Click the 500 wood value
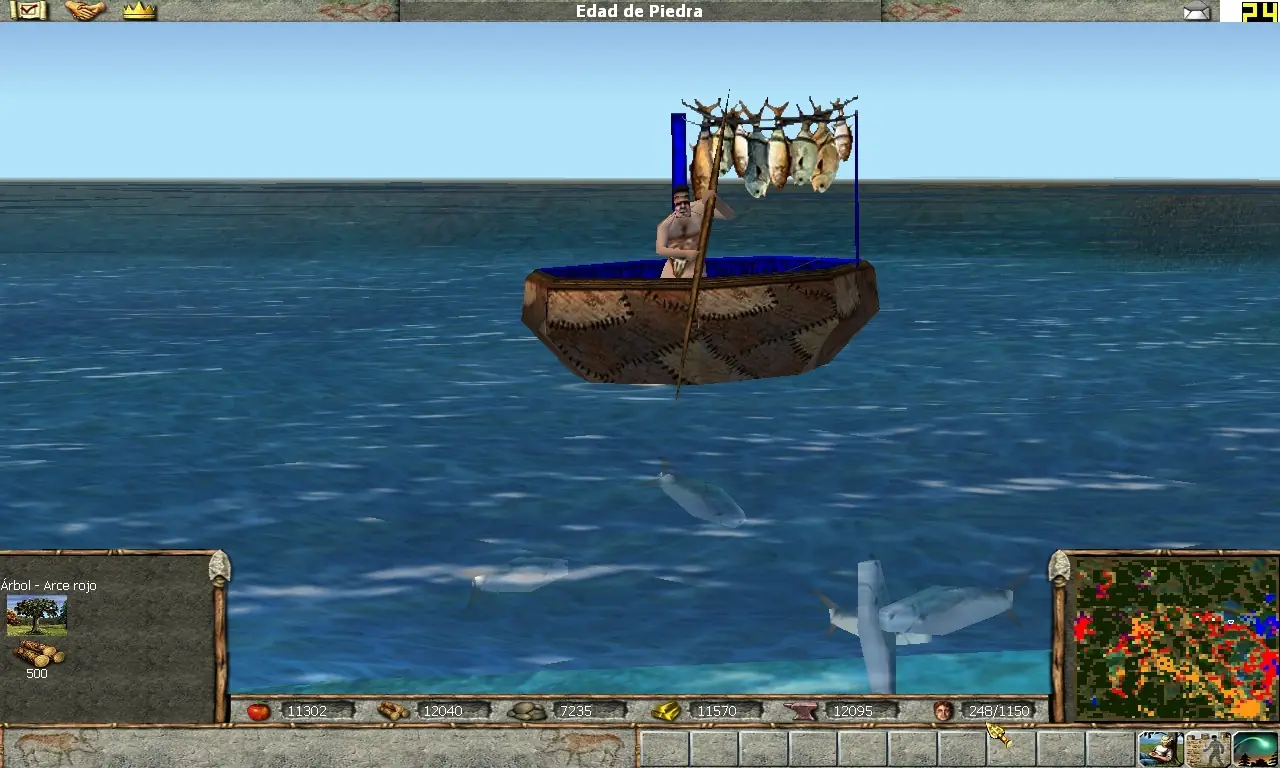Viewport: 1280px width, 768px height. (x=37, y=674)
